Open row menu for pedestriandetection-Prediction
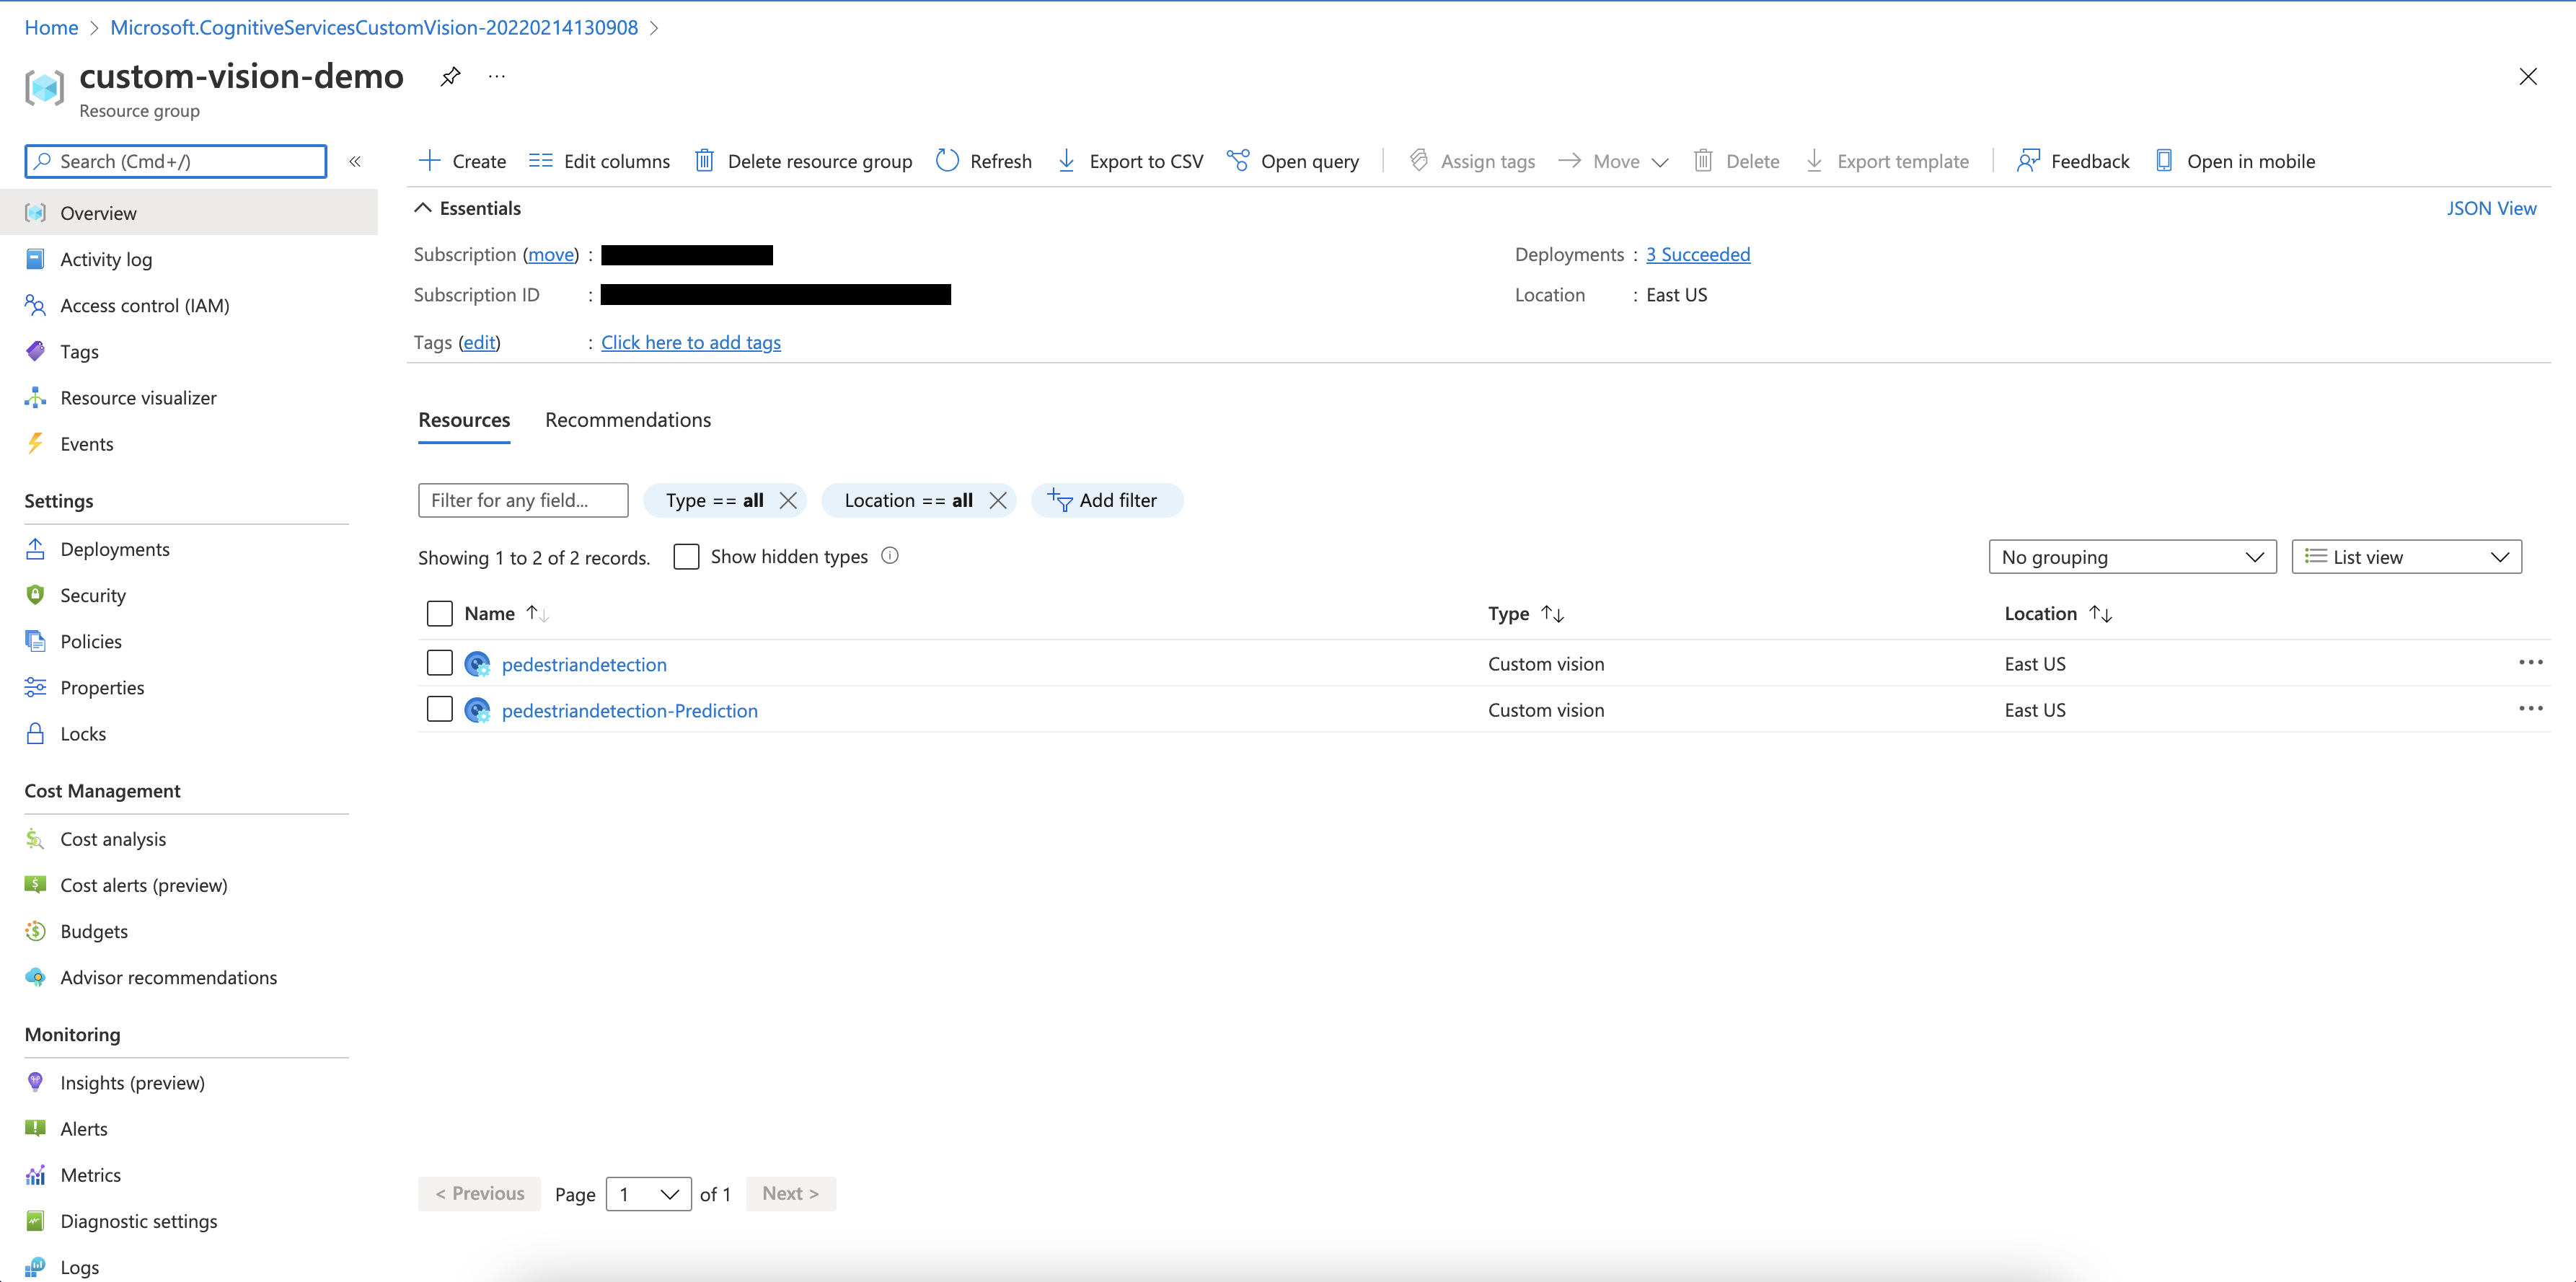The width and height of the screenshot is (2576, 1282). 2530,708
